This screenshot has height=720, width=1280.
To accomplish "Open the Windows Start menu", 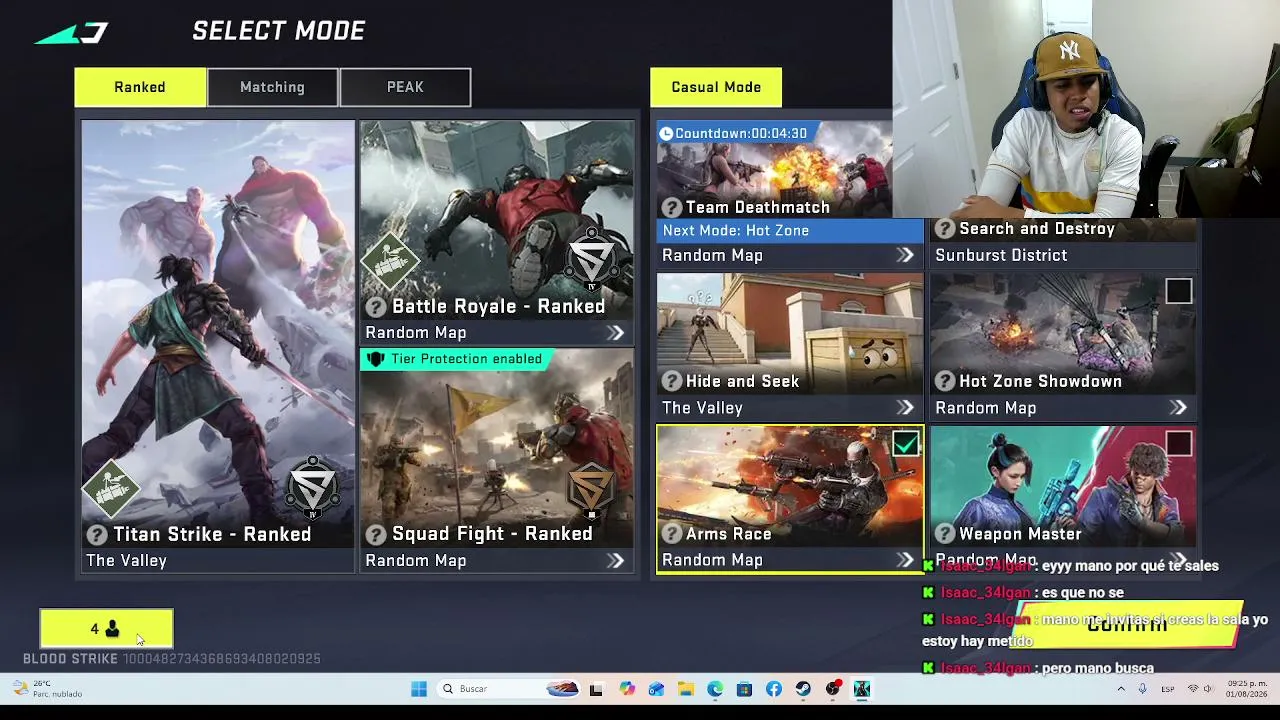I will (x=419, y=689).
